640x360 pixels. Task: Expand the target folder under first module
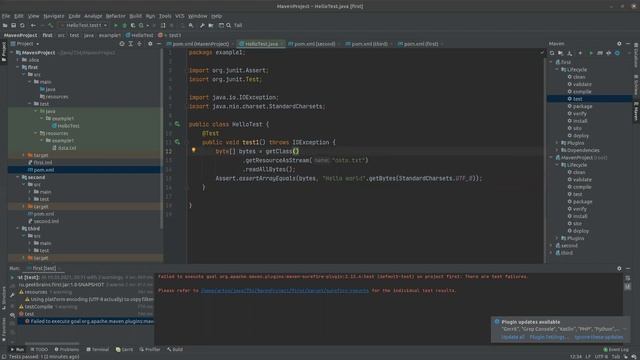coord(24,155)
